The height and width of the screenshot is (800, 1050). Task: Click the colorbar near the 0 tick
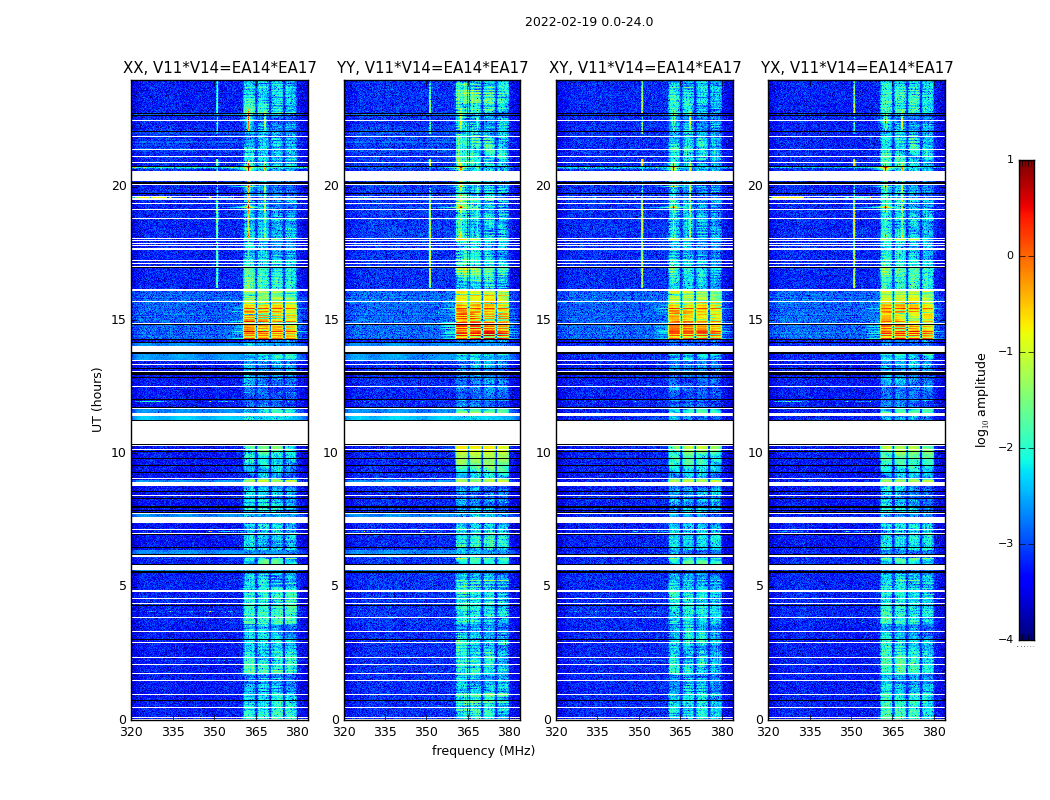click(1027, 256)
